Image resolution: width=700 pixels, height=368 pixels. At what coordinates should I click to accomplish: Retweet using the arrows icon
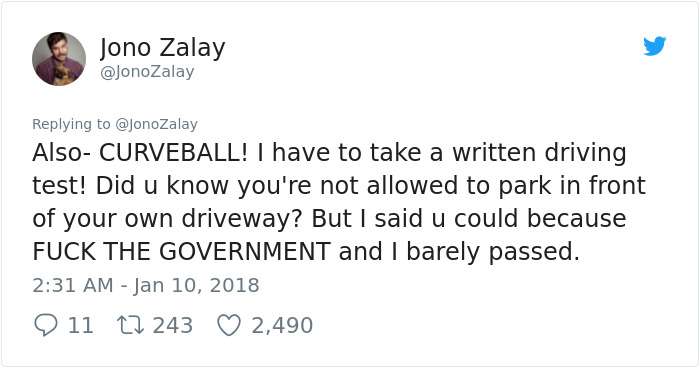click(x=130, y=325)
